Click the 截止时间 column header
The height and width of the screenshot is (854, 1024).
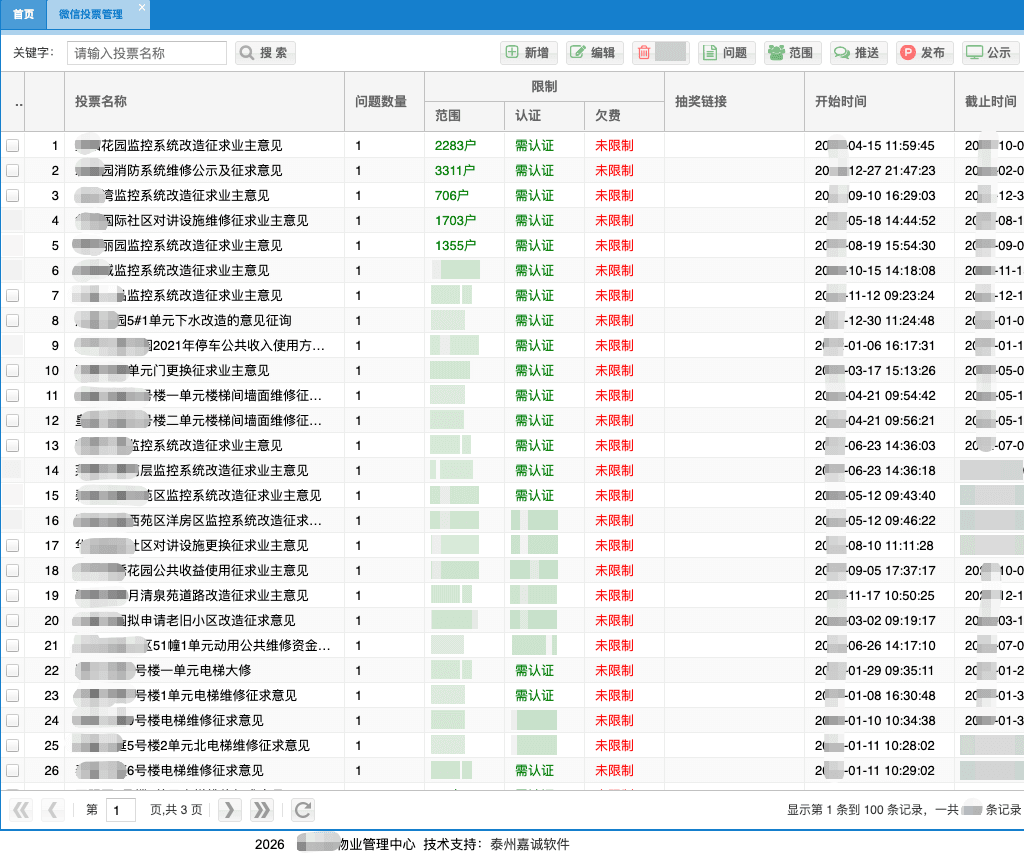click(989, 101)
